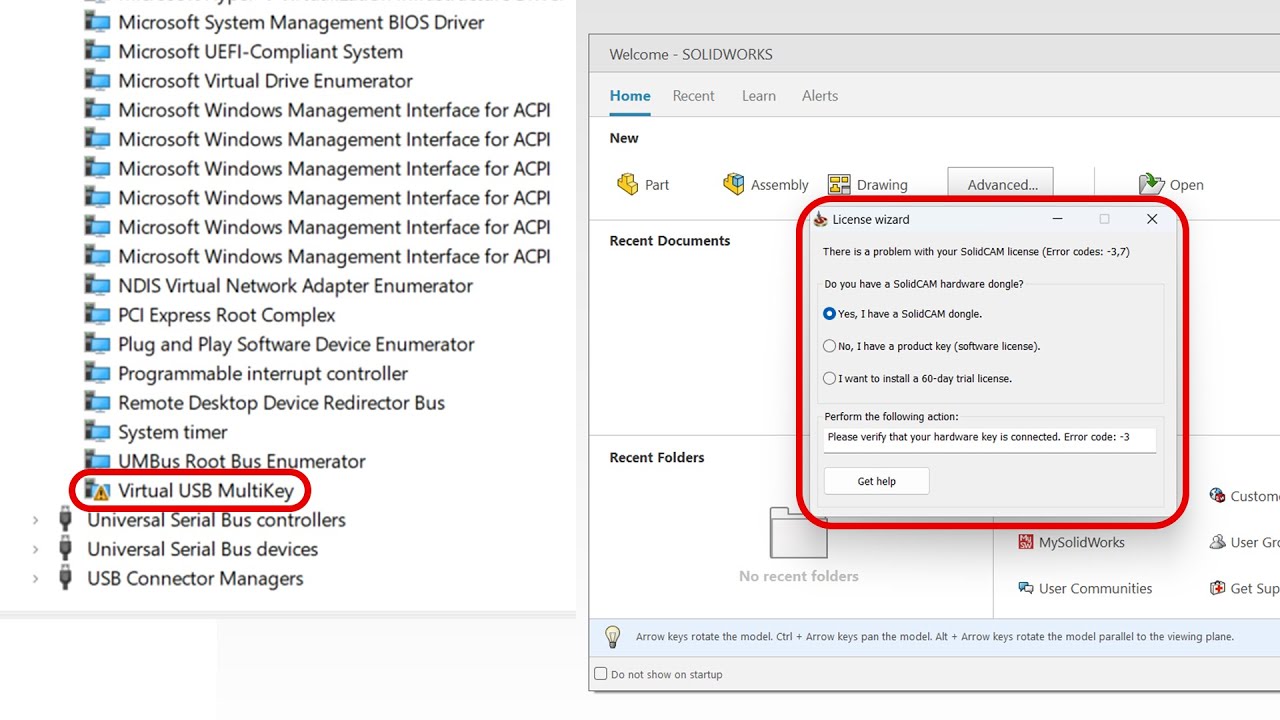Click the NDIS Virtual Network Adapter icon

(97, 286)
